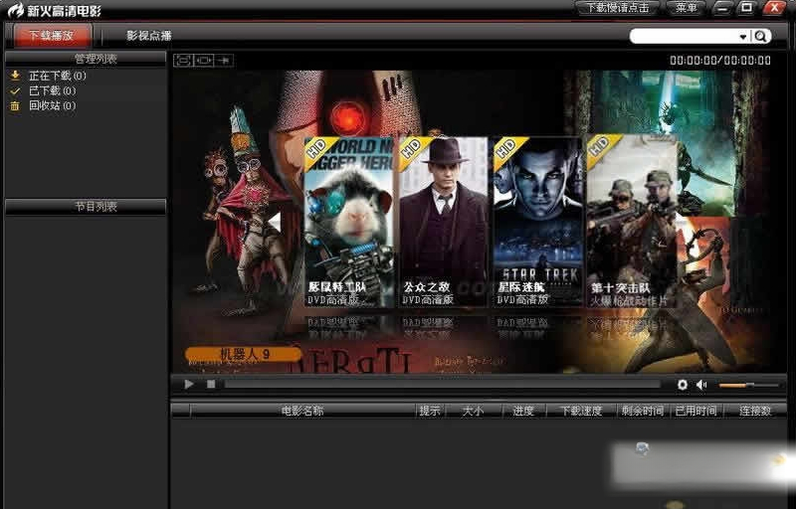Sort by 下载速度 column
796x509 pixels.
point(581,411)
